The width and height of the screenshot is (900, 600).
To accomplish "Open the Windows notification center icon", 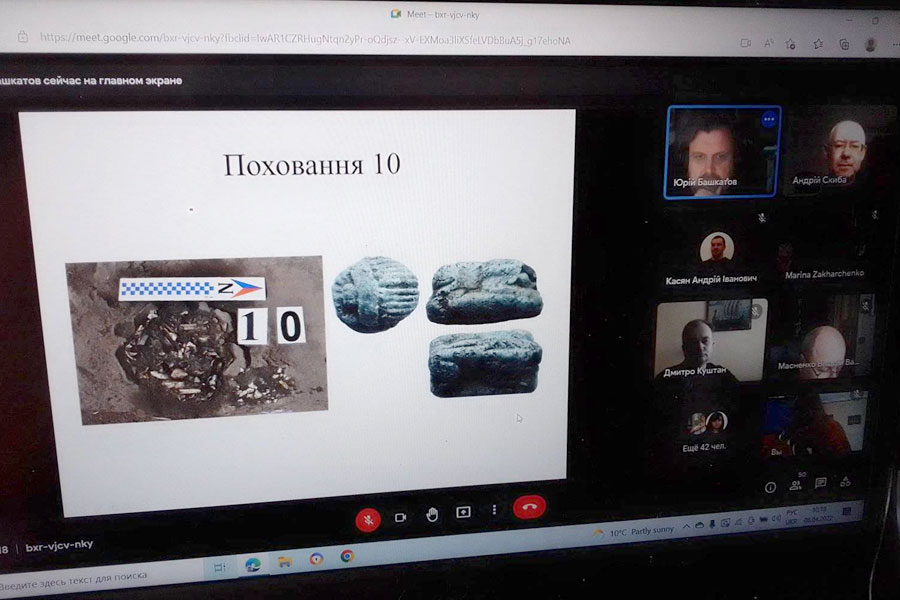I will [x=847, y=510].
